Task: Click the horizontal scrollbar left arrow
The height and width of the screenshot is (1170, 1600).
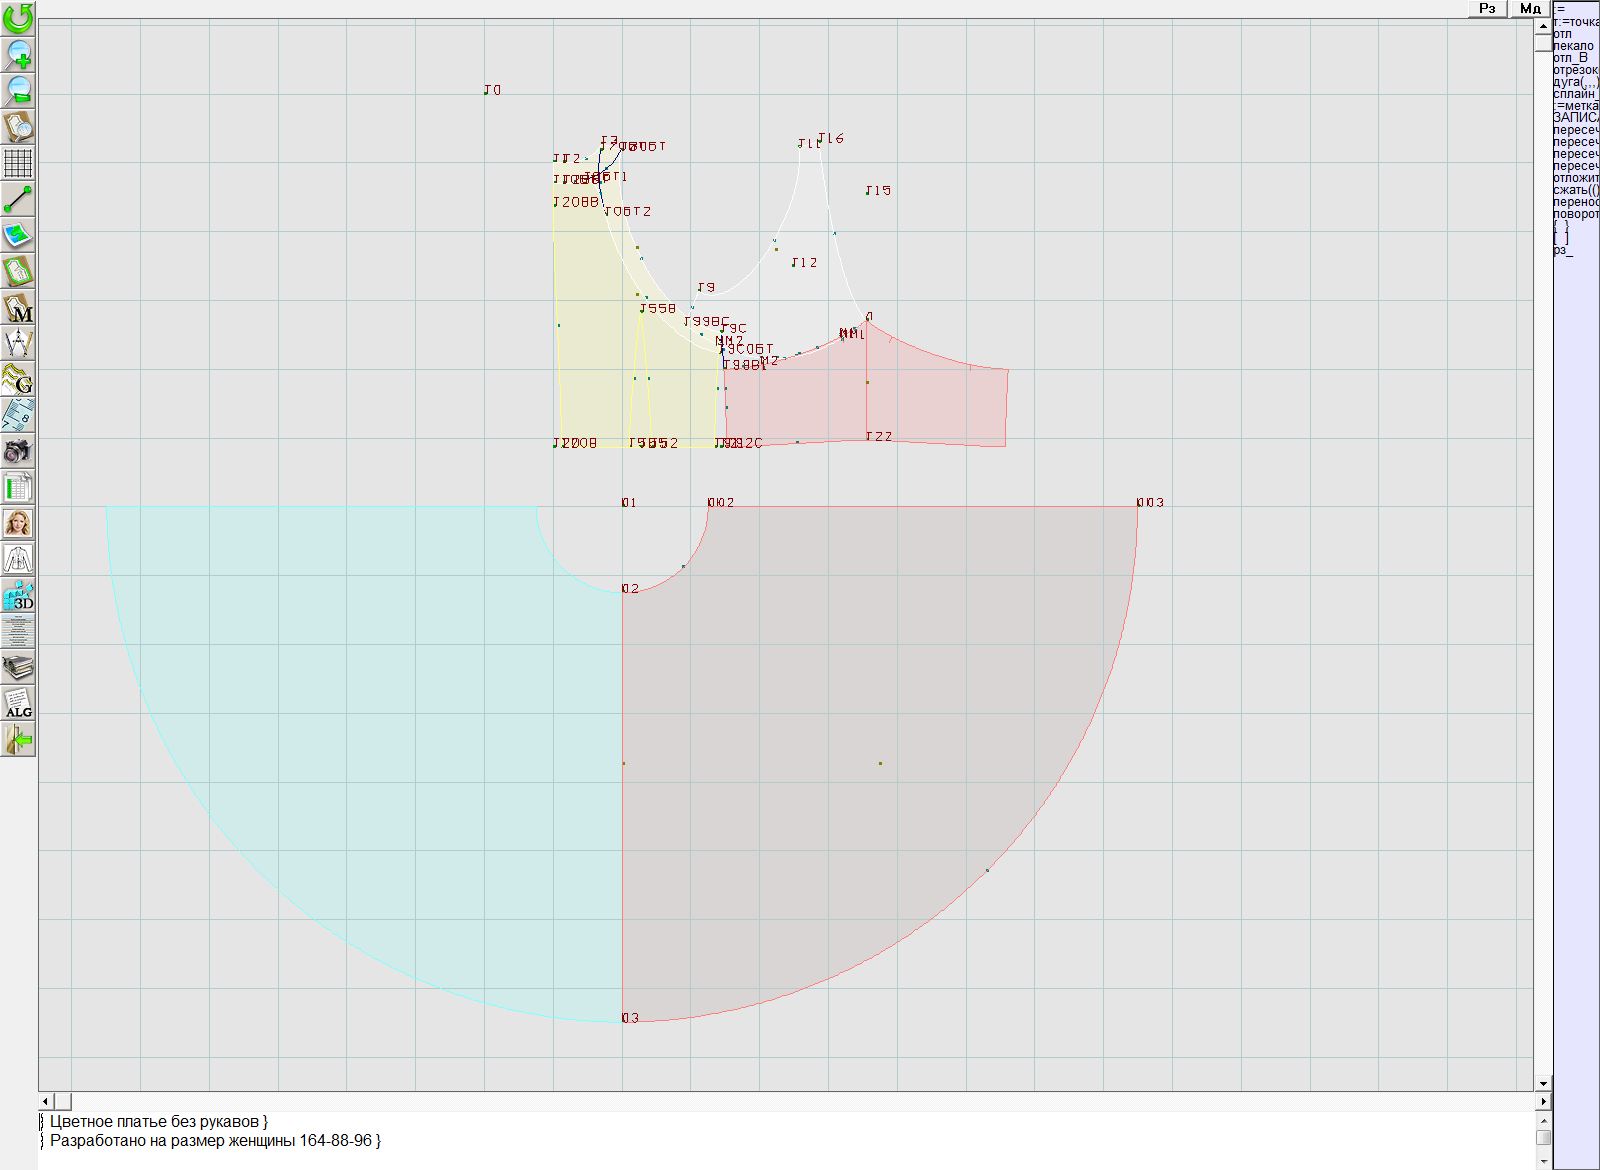Action: pyautogui.click(x=46, y=1101)
